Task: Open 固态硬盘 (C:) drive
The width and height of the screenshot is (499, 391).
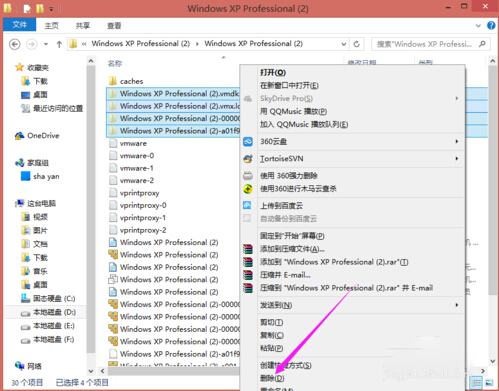Action: pos(54,298)
